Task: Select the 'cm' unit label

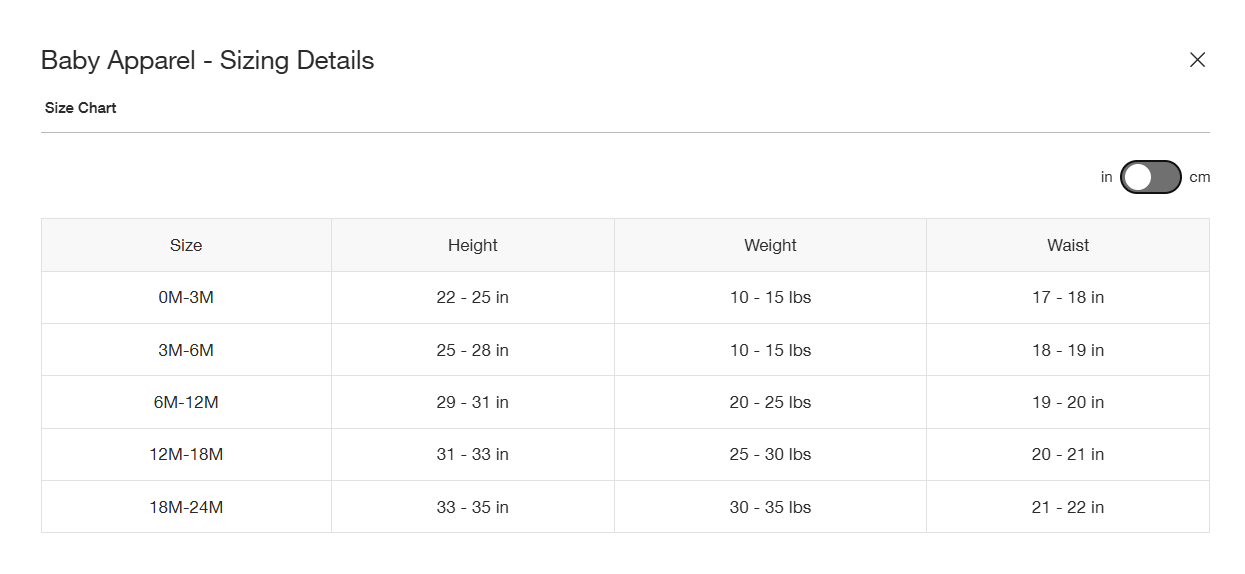Action: pos(1200,177)
